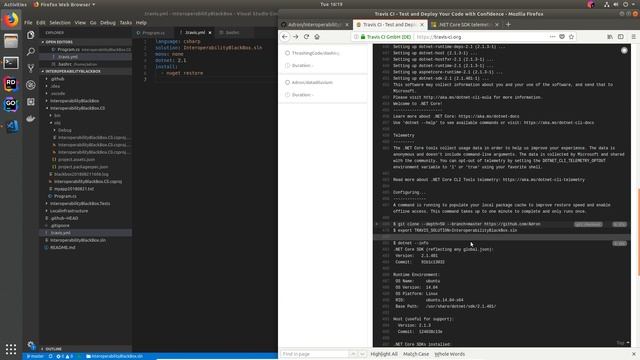Collapse the obj folder

click(x=57, y=123)
